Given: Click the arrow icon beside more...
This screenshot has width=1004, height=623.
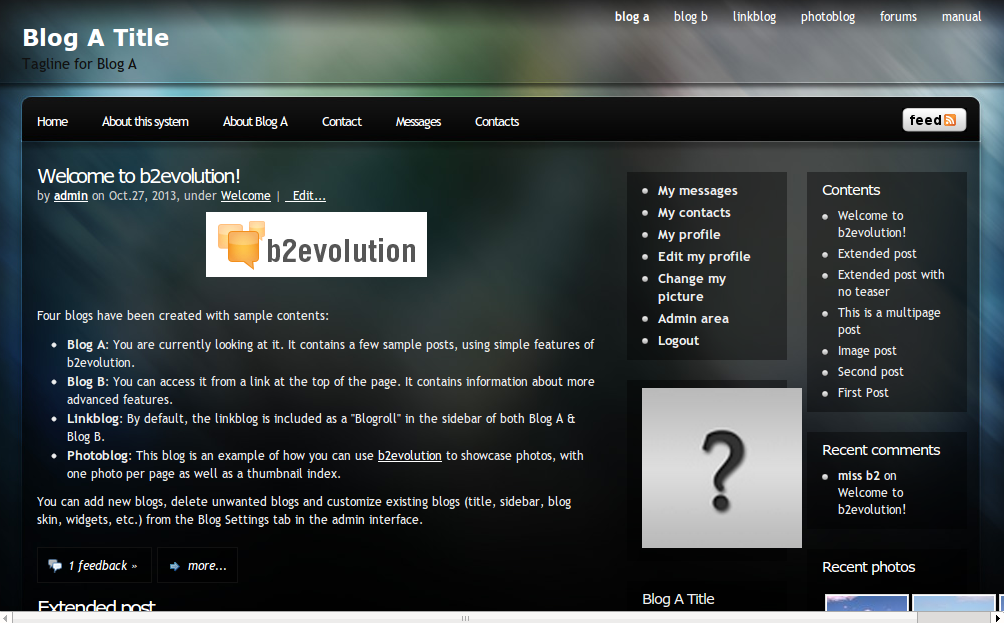Looking at the screenshot, I should point(174,566).
